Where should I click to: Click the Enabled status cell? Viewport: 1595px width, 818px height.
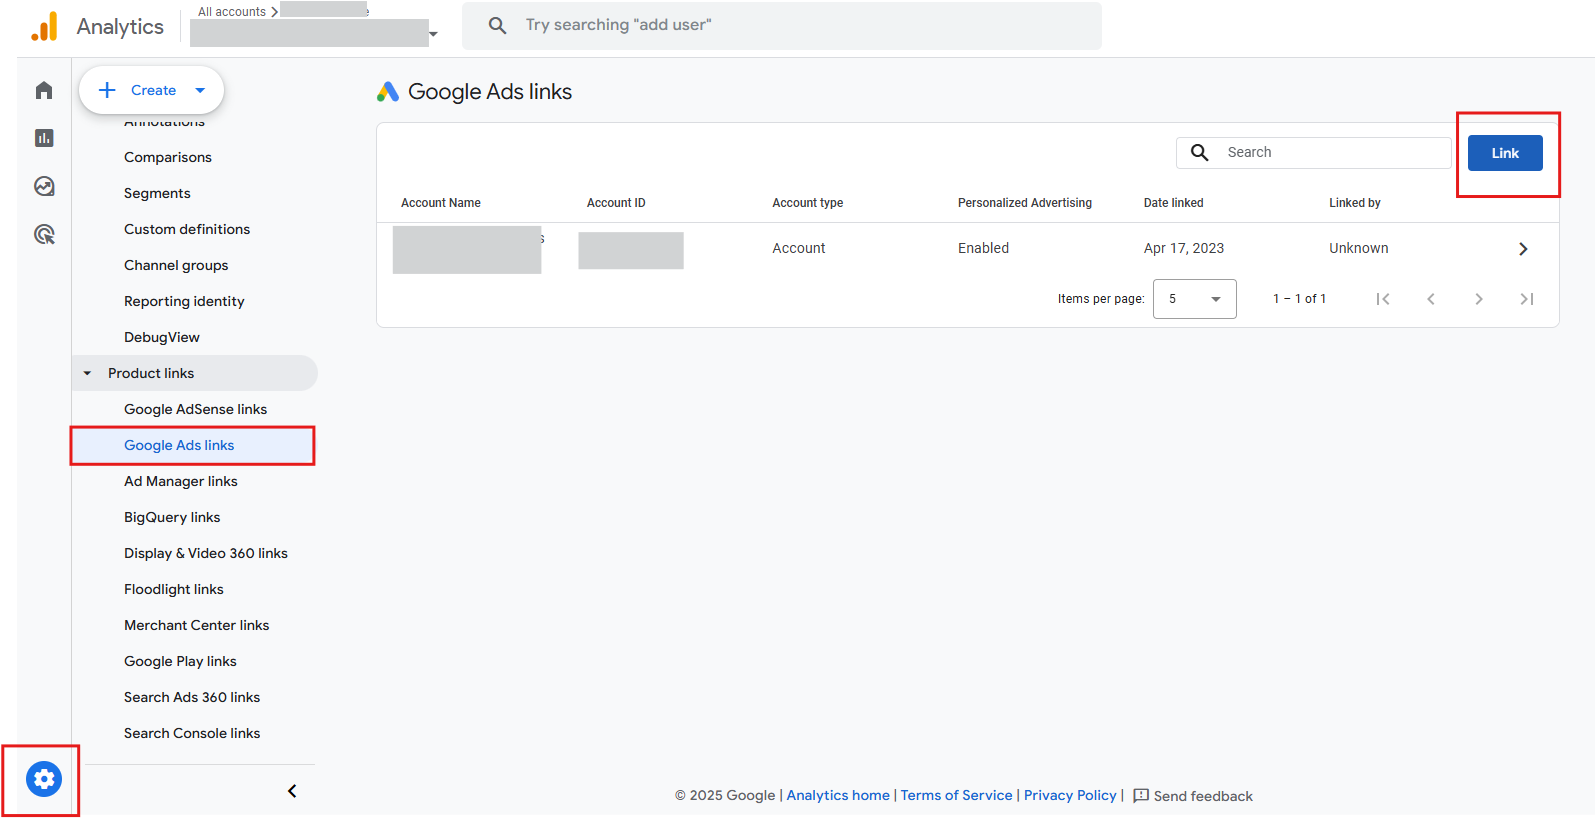984,248
